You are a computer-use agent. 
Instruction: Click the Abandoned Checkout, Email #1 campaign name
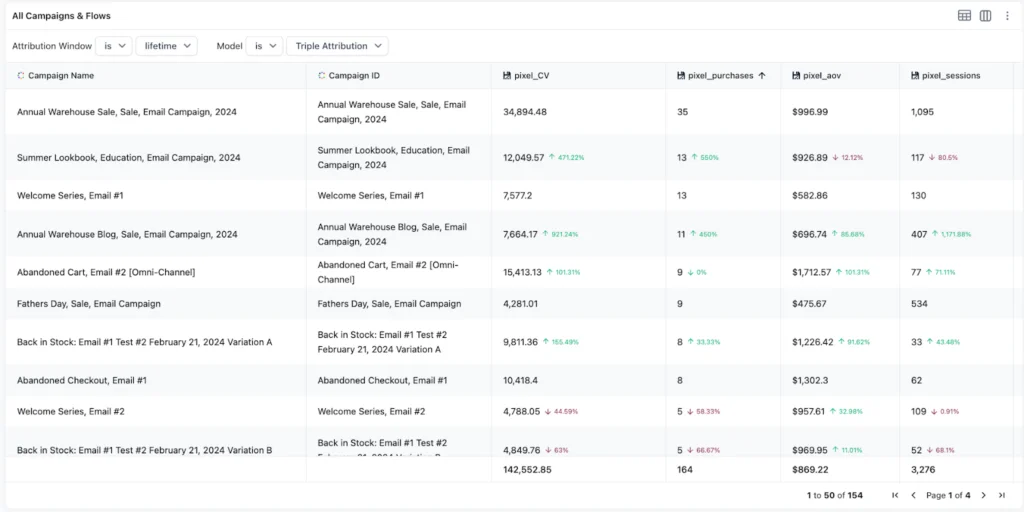tap(82, 381)
